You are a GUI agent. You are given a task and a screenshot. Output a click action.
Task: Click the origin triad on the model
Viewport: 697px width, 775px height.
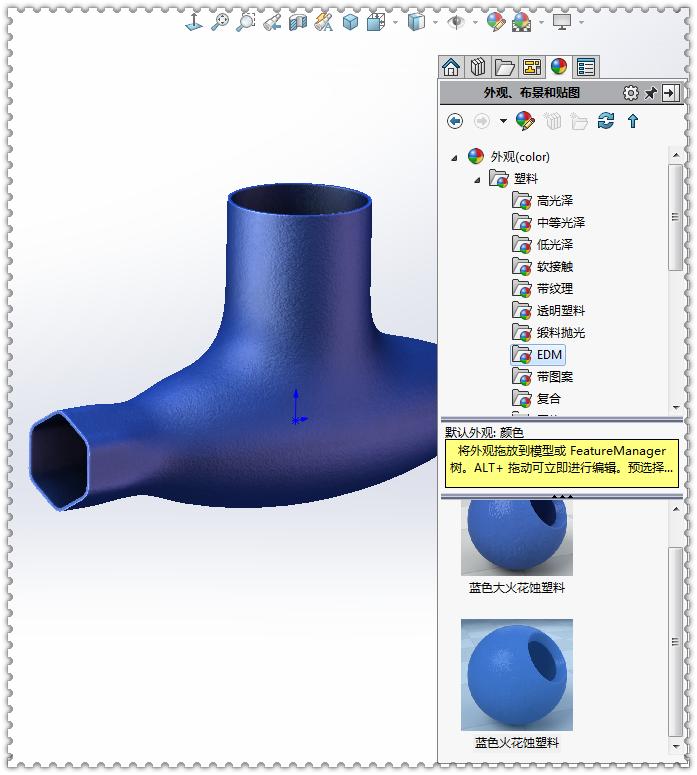pos(299,408)
